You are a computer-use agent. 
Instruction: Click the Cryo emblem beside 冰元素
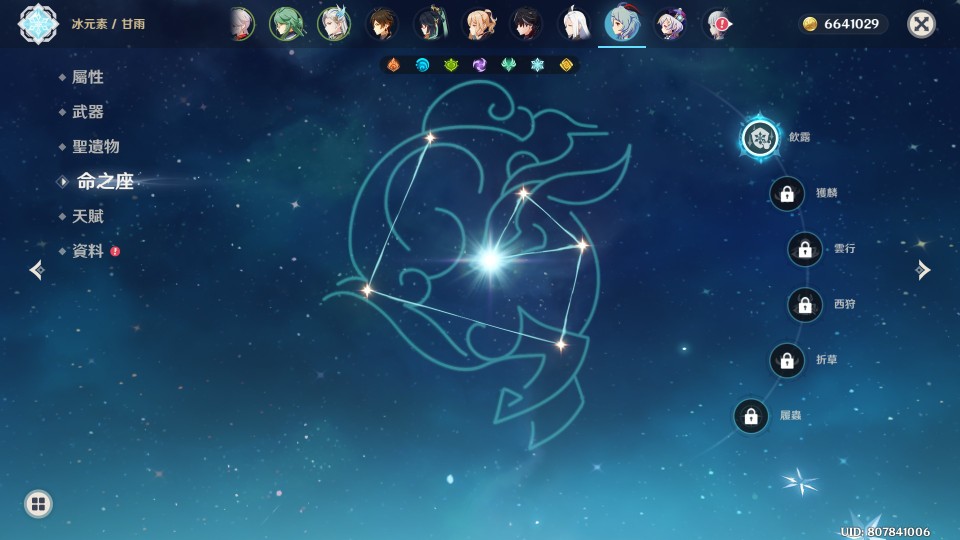point(38,24)
